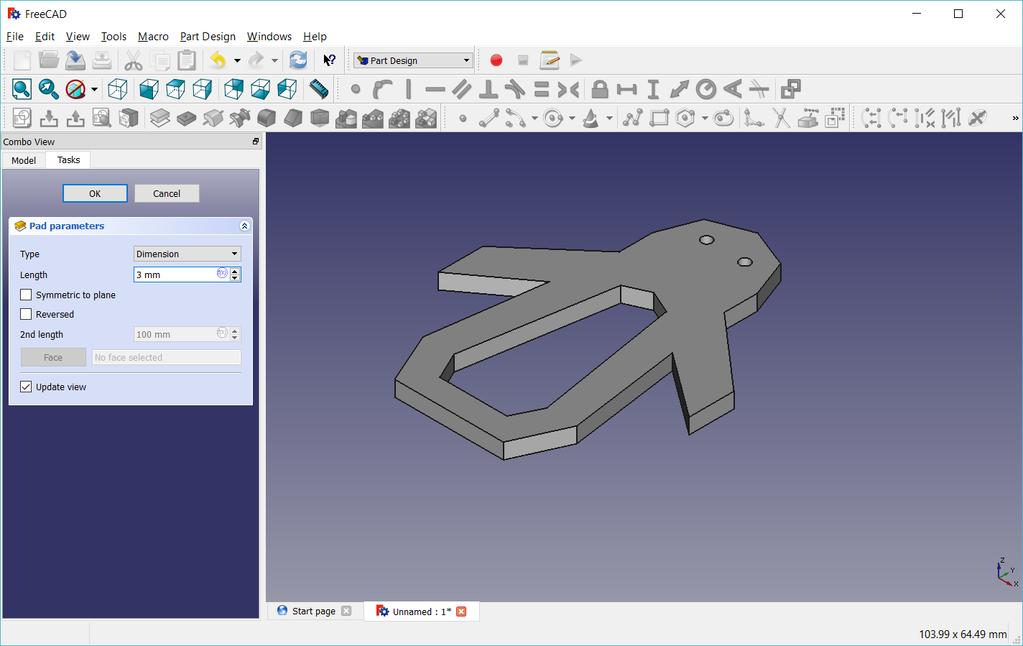Click the viewport dimensions status text
The width and height of the screenshot is (1023, 646).
click(x=962, y=634)
